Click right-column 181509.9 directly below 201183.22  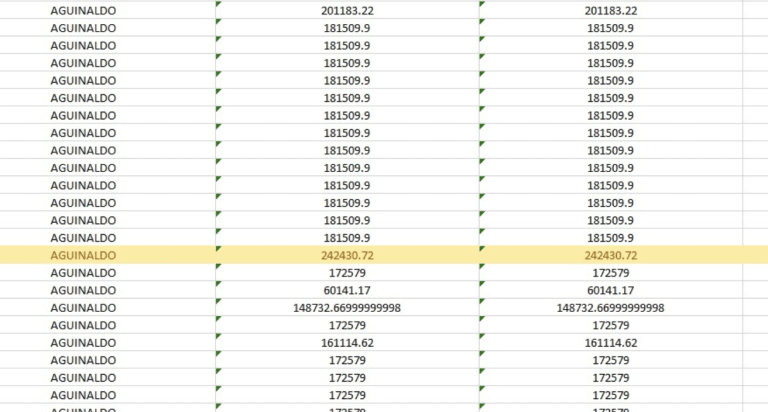610,28
